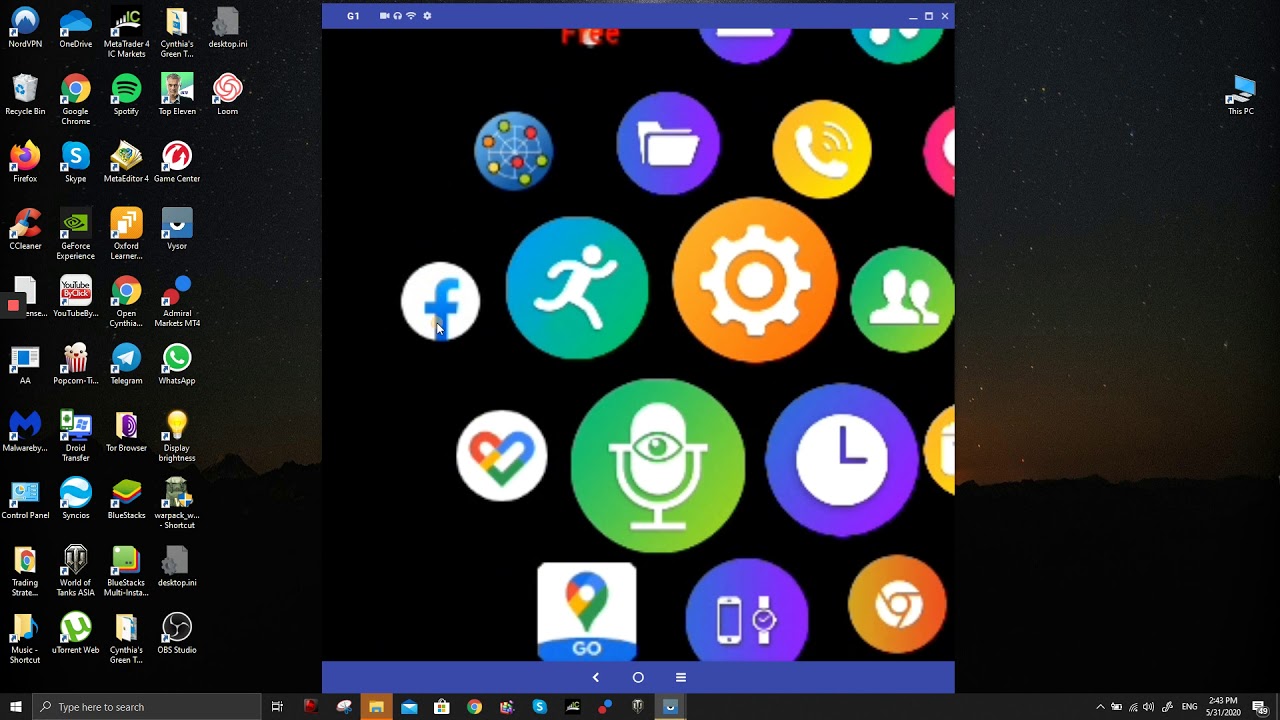
Task: Open the Facebook app on the watch screen
Action: tap(440, 301)
